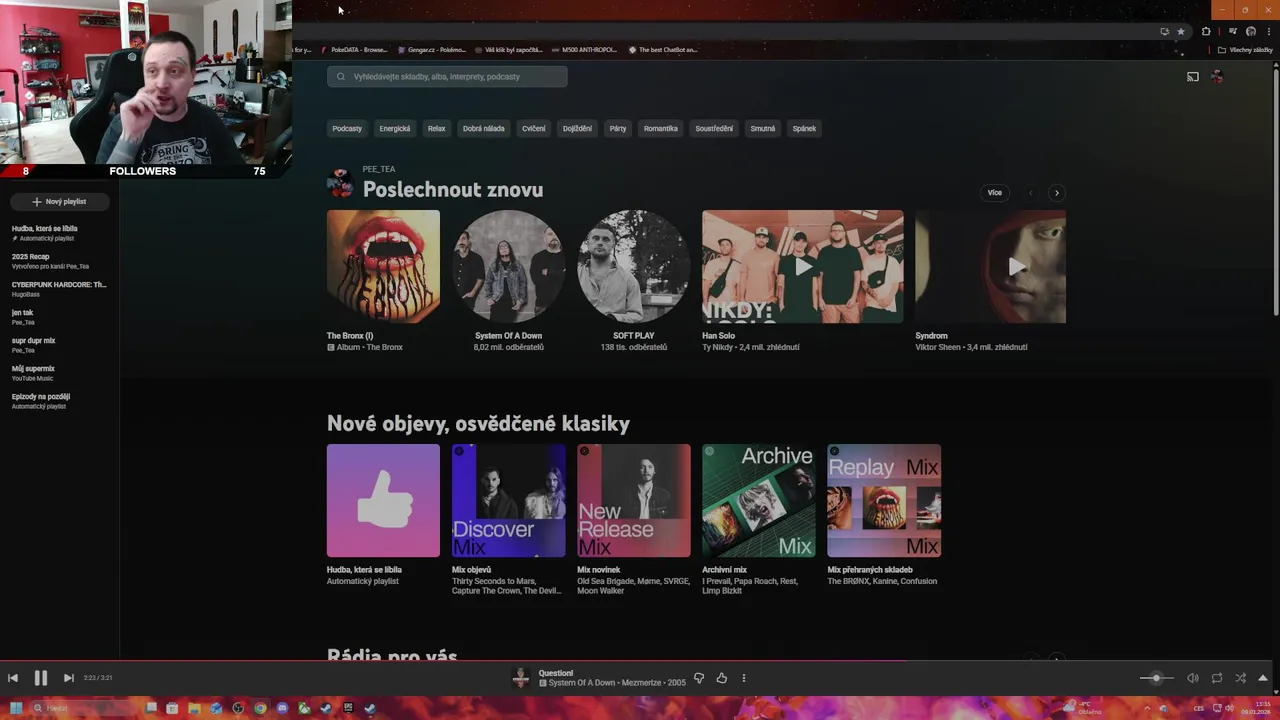Open the Všechny záložky bookmarks folder

[x=1245, y=49]
